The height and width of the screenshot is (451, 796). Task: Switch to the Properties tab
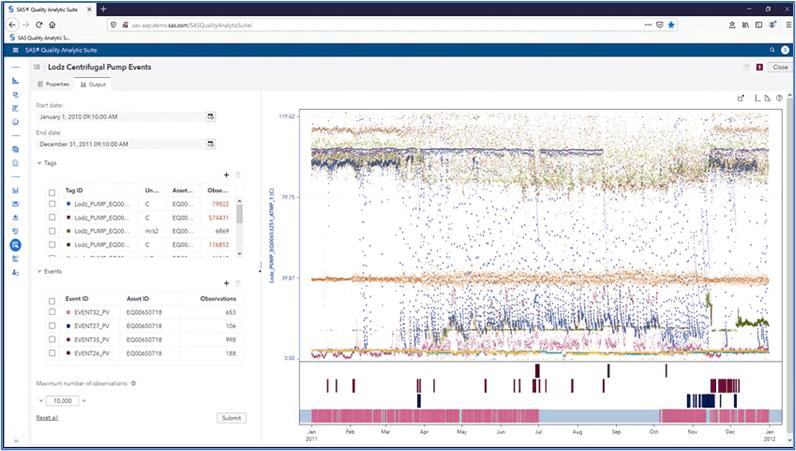pyautogui.click(x=53, y=84)
